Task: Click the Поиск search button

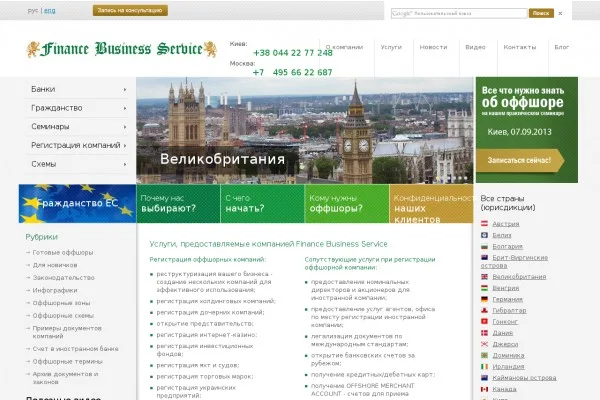Action: [x=541, y=13]
